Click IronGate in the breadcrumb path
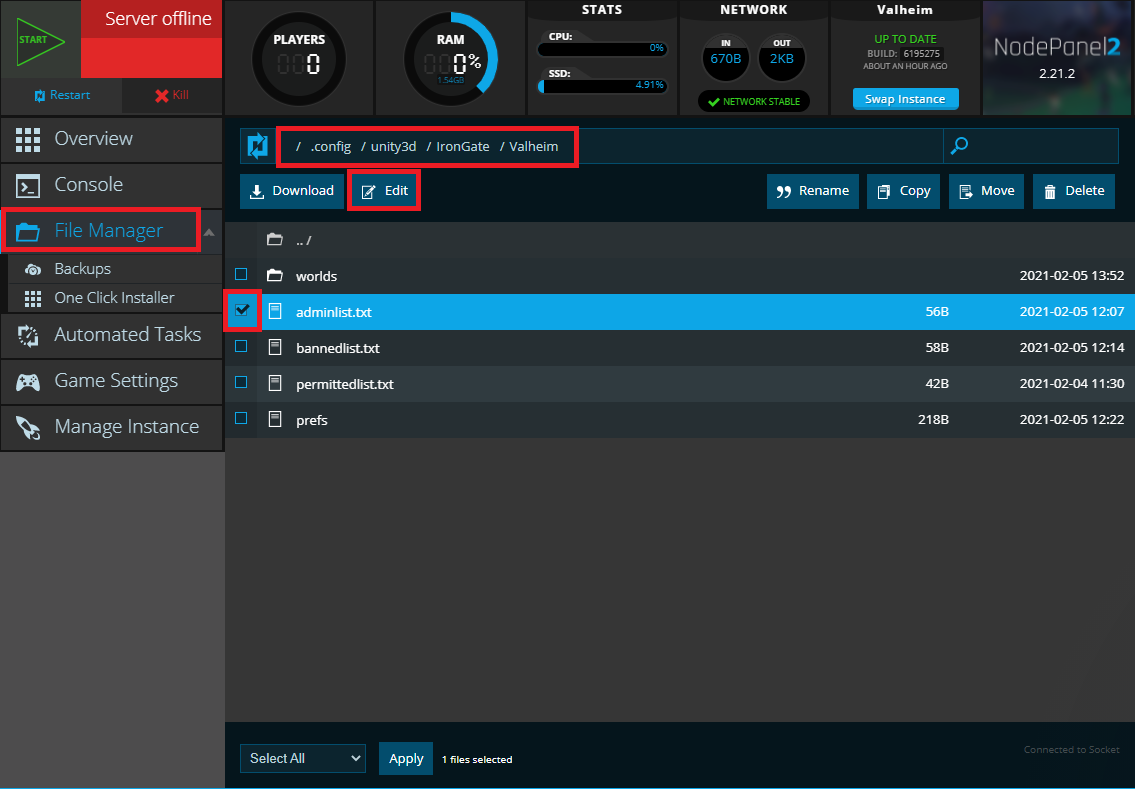Viewport: 1135px width, 789px height. coord(462,146)
